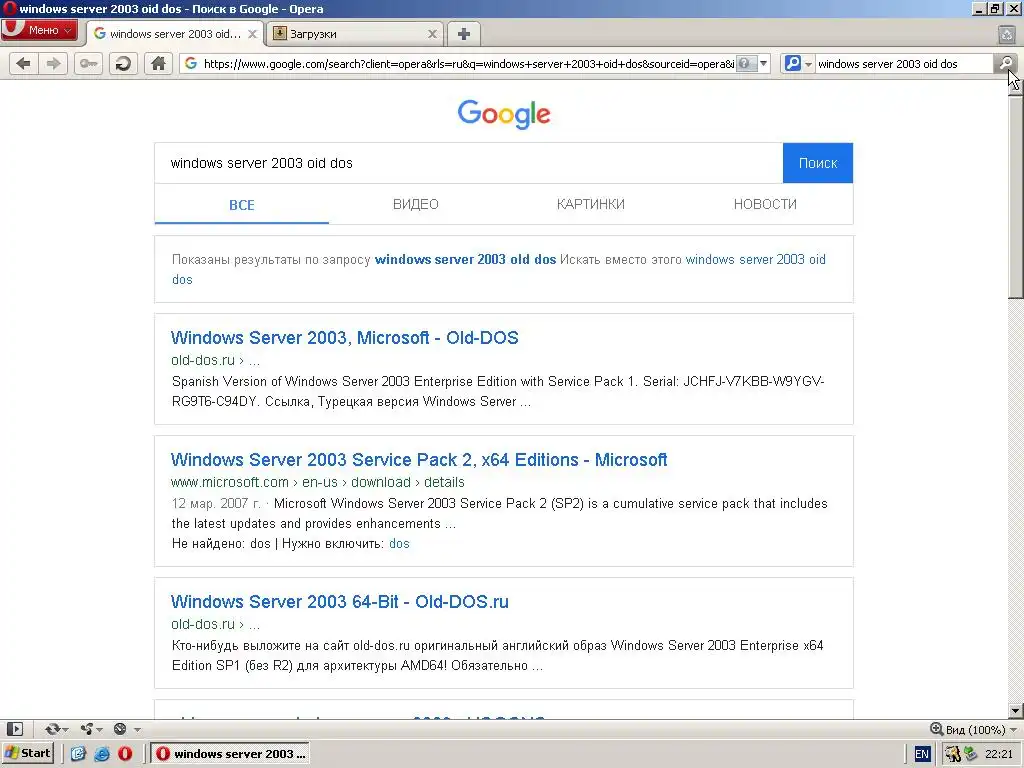Click the zoom magnifier icon beside Вид

coord(936,729)
